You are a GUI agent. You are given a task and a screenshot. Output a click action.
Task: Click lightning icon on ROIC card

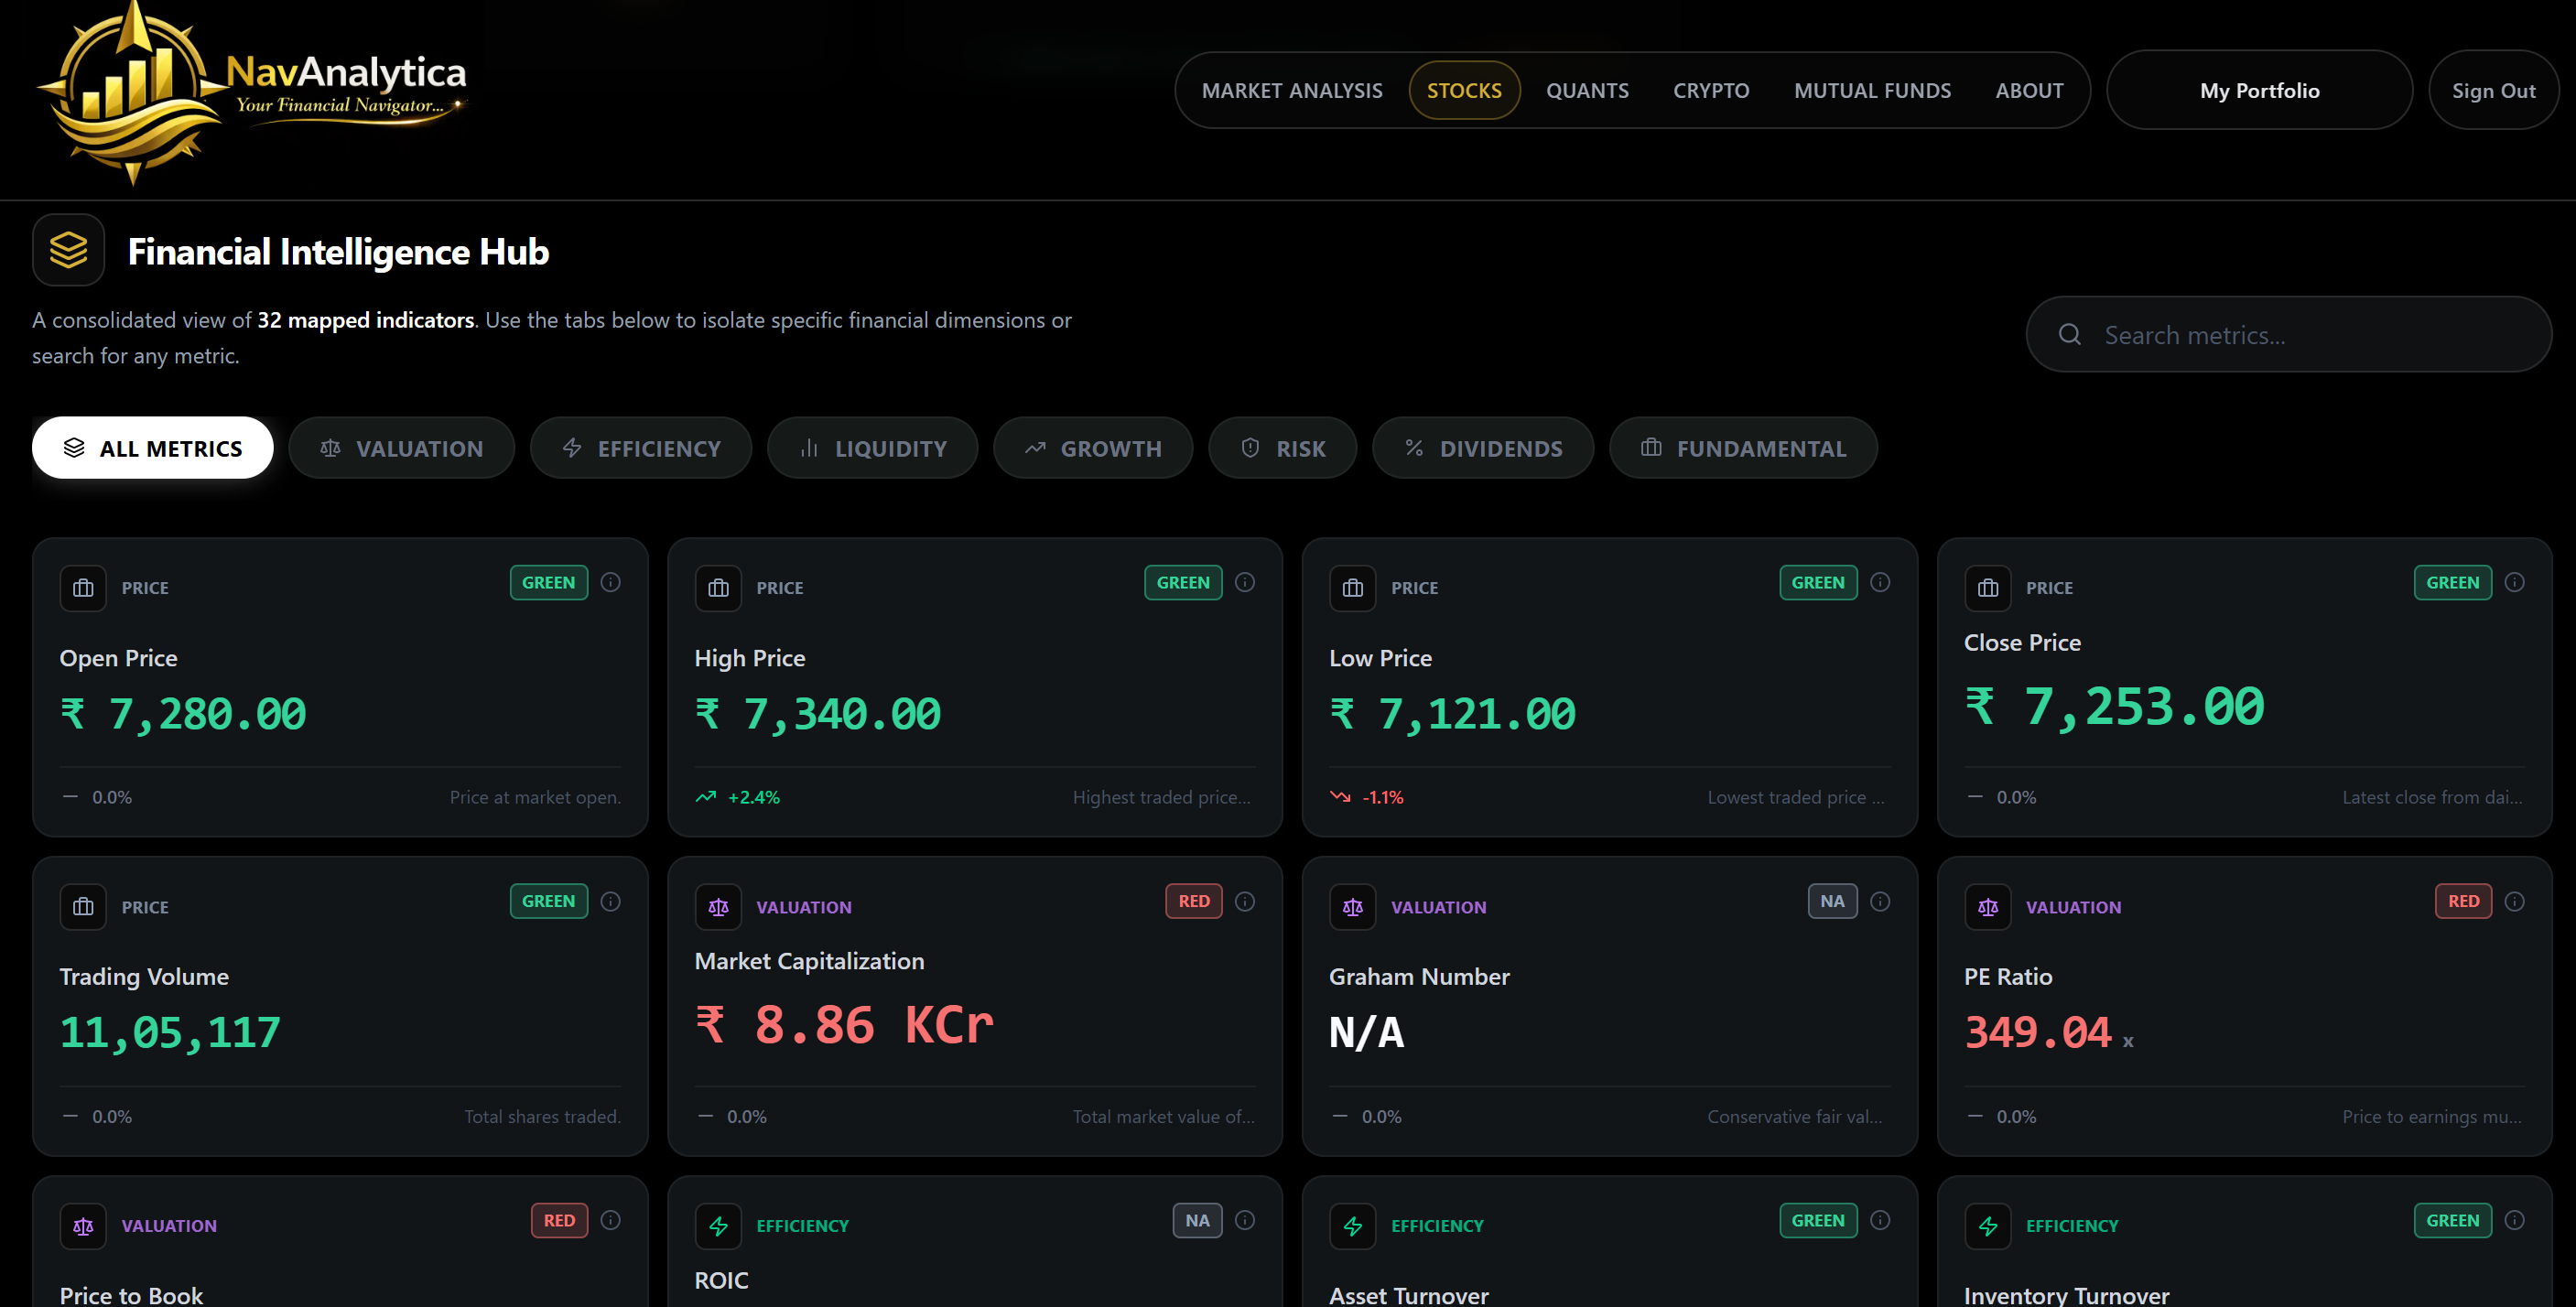pyautogui.click(x=718, y=1226)
